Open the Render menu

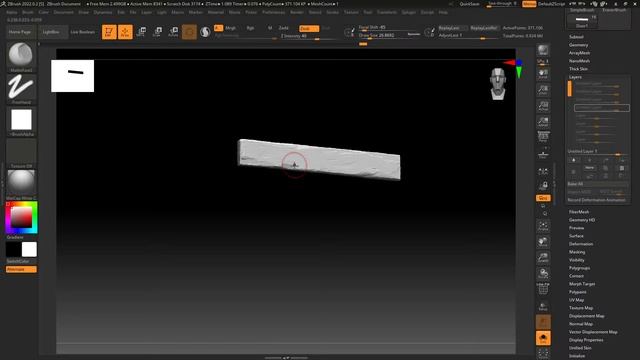pos(297,12)
